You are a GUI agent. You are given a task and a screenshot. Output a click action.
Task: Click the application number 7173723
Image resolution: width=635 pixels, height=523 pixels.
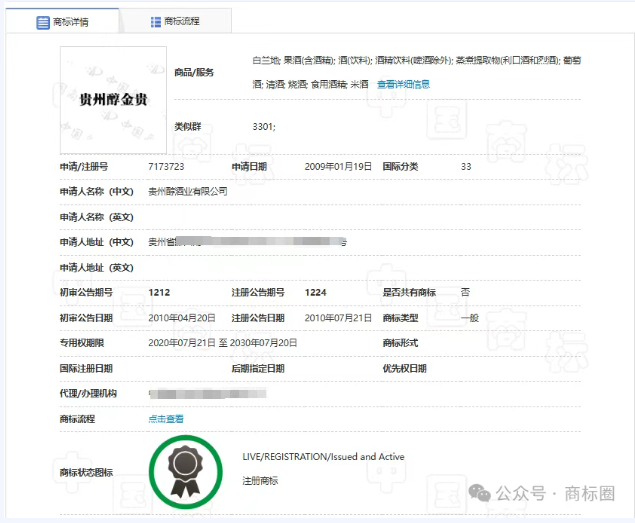coord(166,166)
